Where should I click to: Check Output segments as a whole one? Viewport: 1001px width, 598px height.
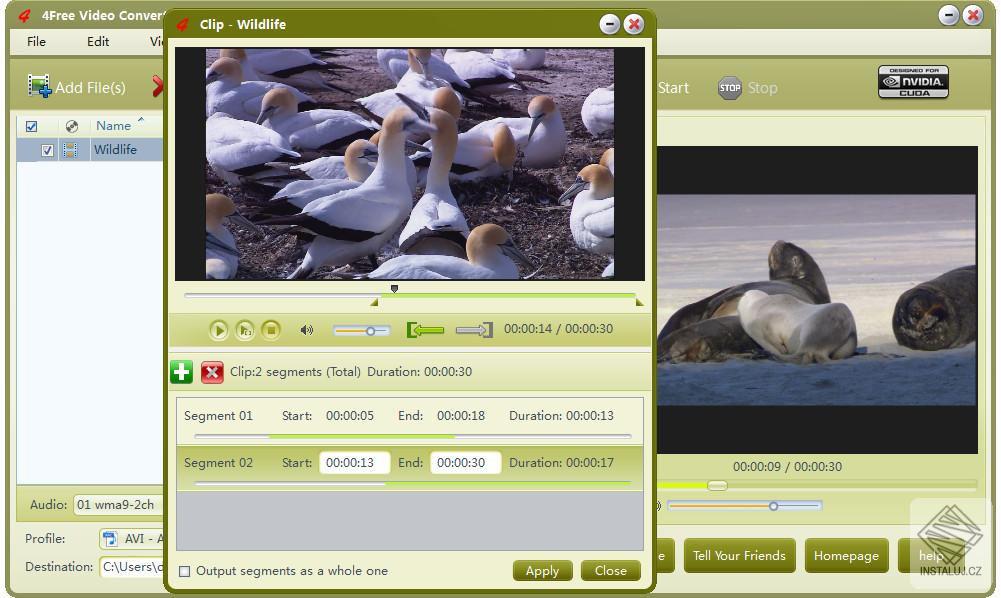coord(185,570)
